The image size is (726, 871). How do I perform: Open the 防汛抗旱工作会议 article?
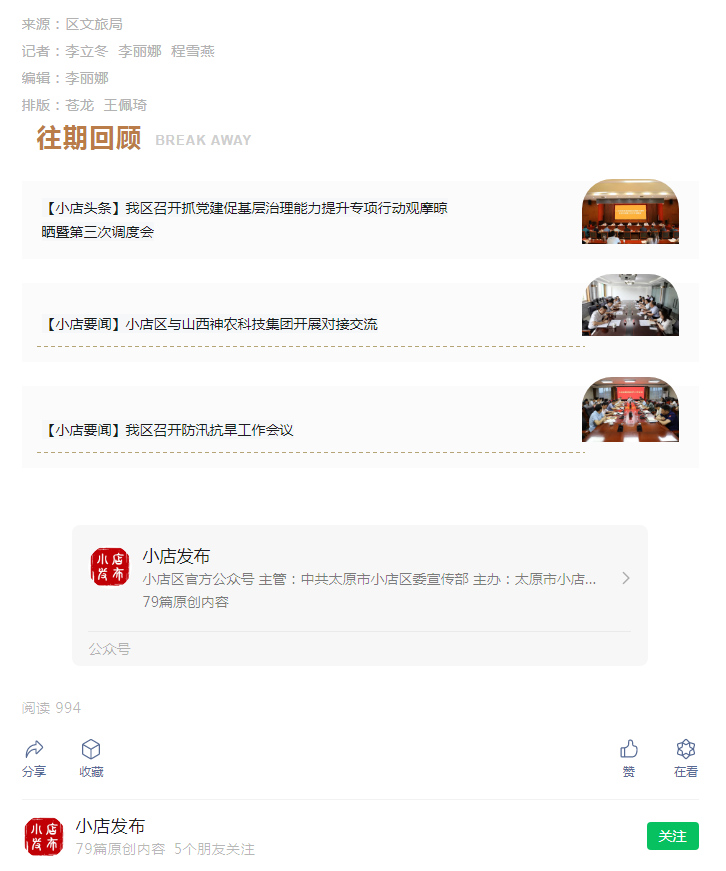tap(168, 430)
